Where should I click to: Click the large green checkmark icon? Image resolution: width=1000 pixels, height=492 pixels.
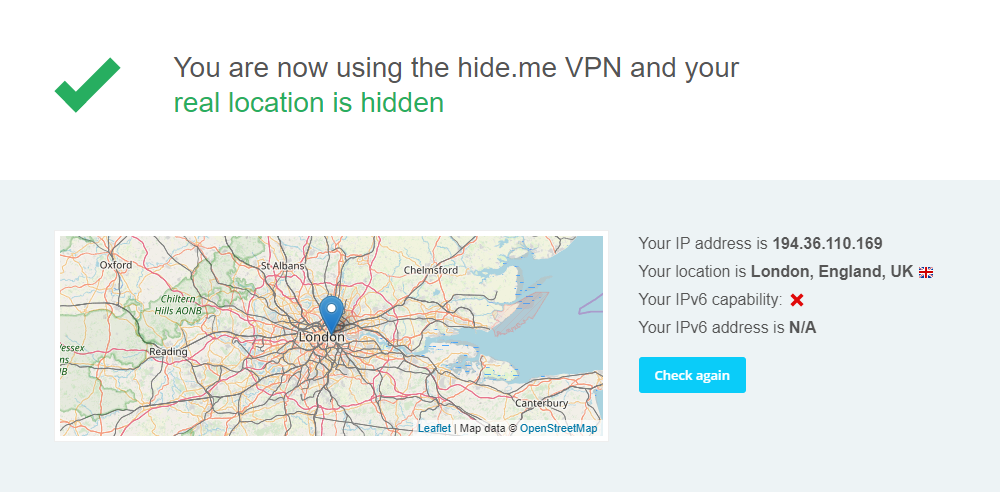(87, 85)
